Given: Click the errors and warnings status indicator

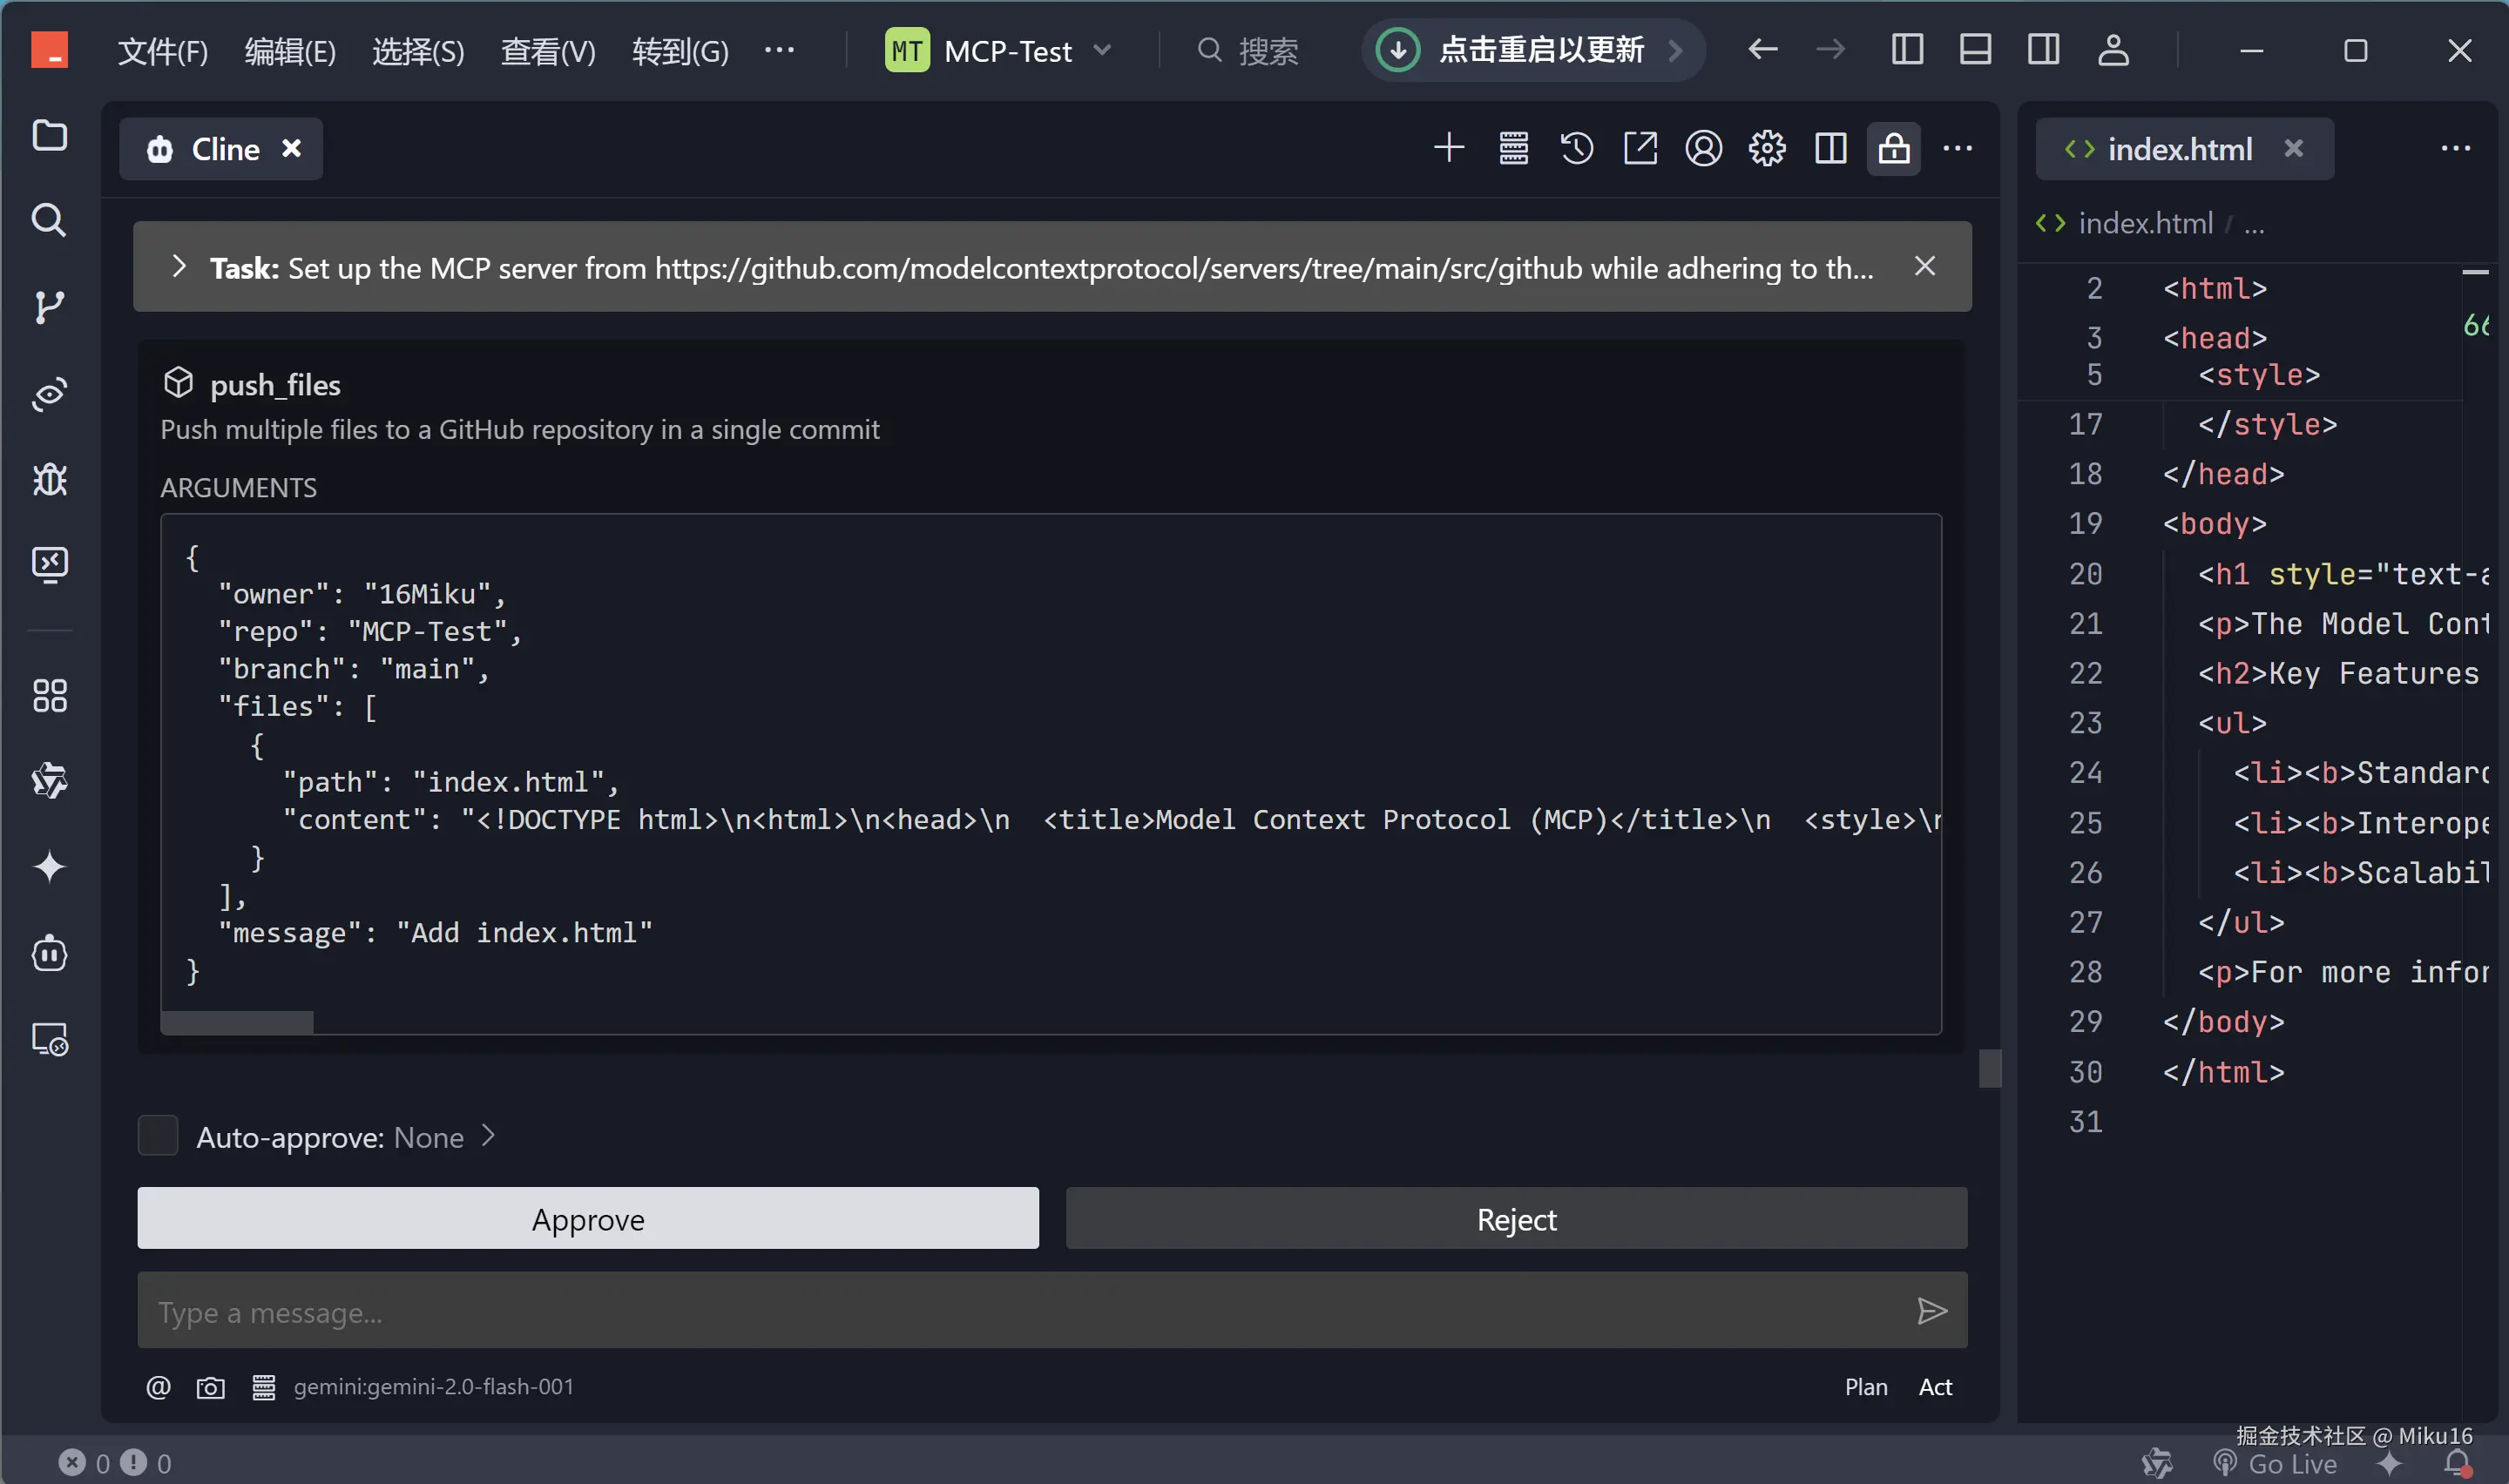Looking at the screenshot, I should click(x=115, y=1463).
